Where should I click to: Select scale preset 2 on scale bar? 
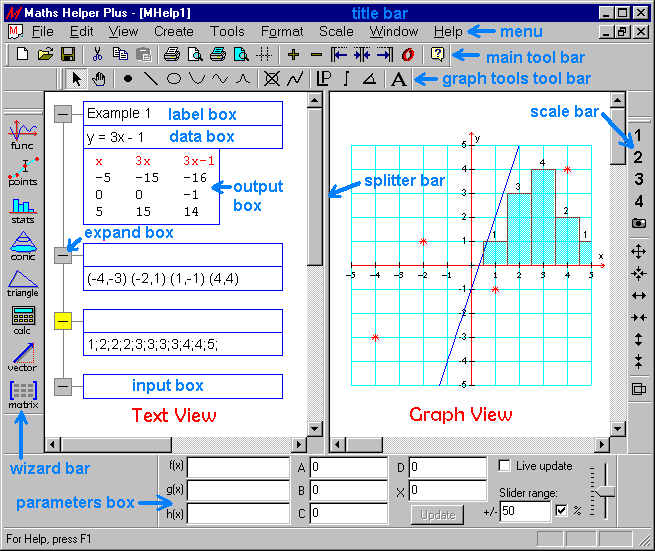click(638, 157)
